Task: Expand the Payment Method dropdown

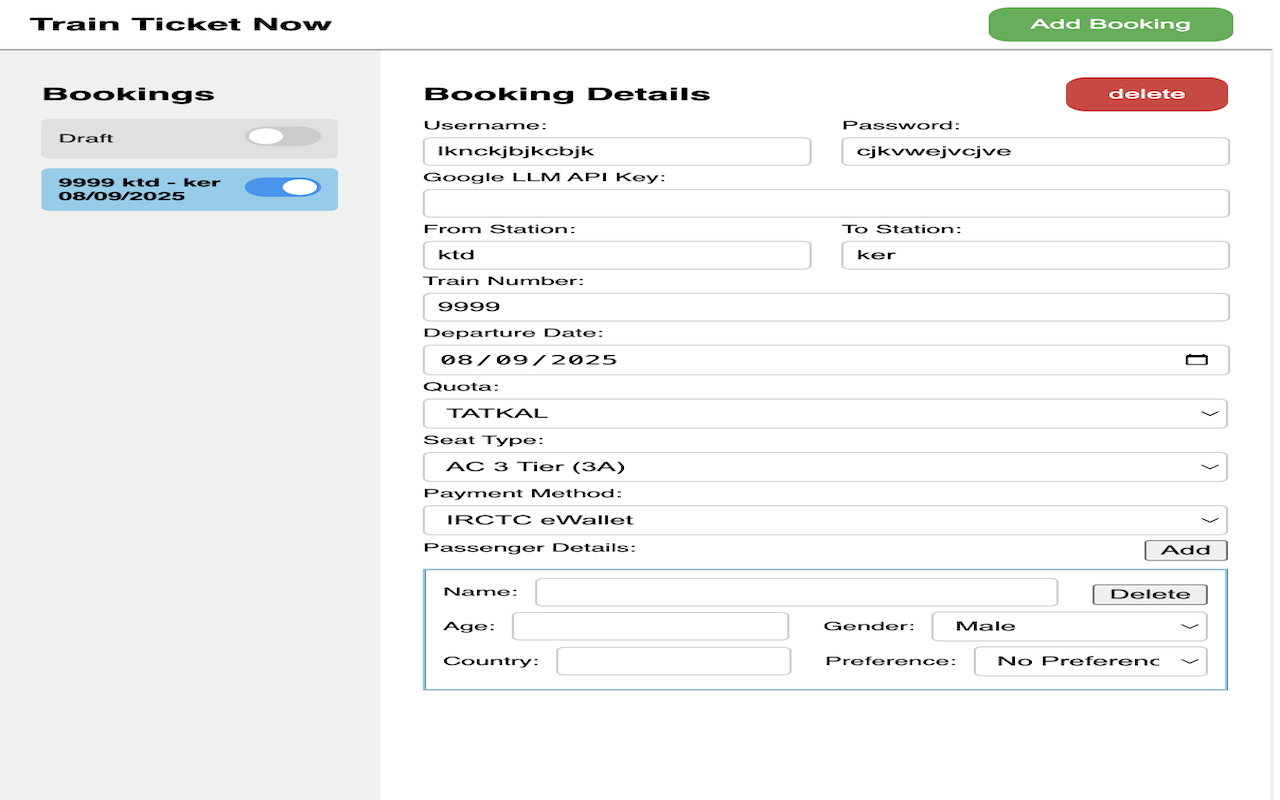Action: pos(825,520)
